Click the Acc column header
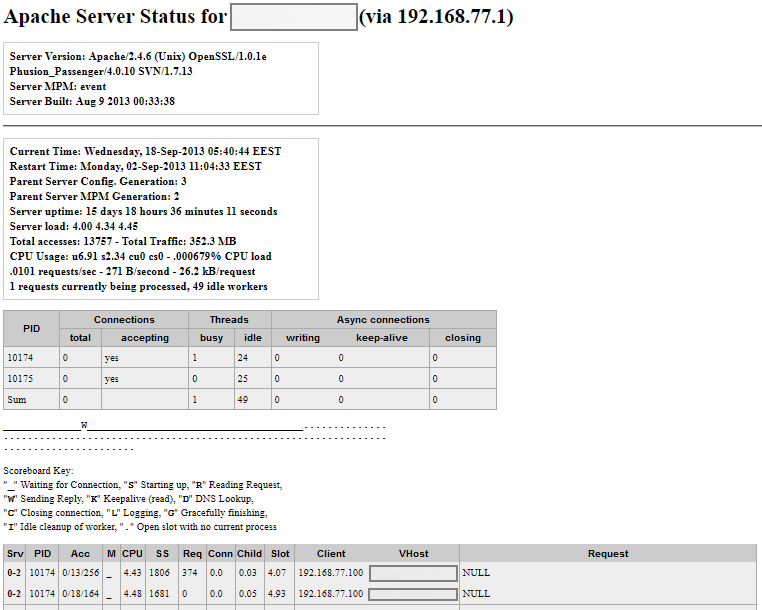The image size is (762, 610). pos(80,554)
